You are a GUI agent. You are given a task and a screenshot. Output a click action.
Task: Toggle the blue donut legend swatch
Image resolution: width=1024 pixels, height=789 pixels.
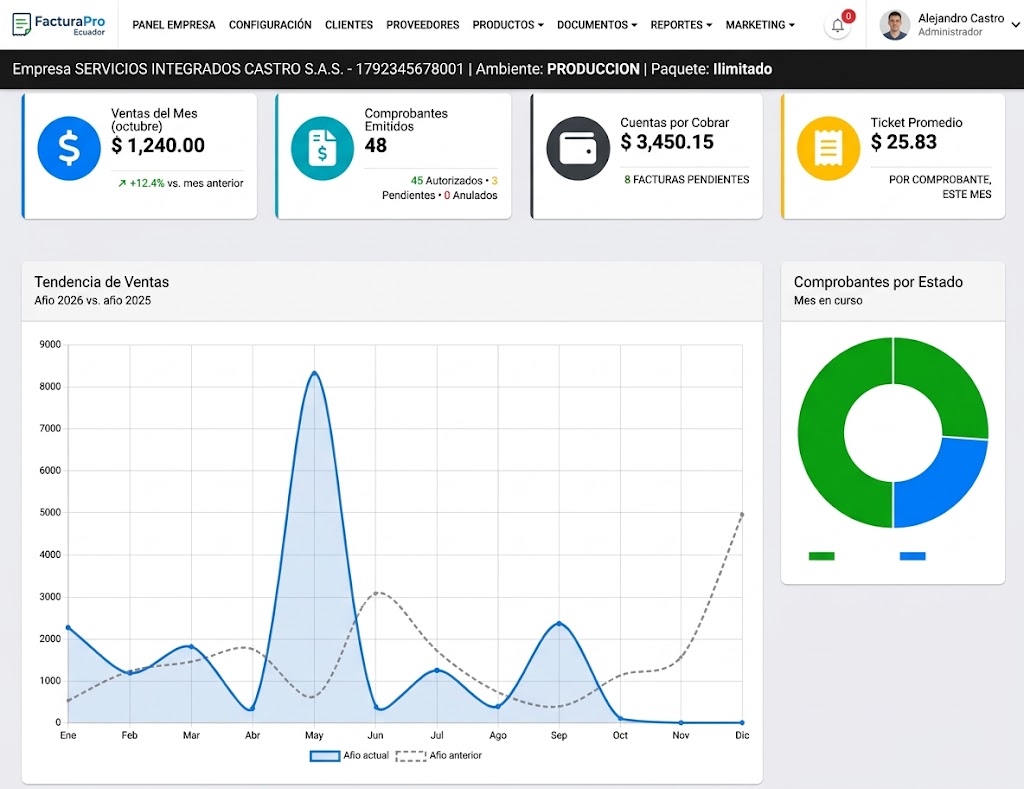coord(912,556)
